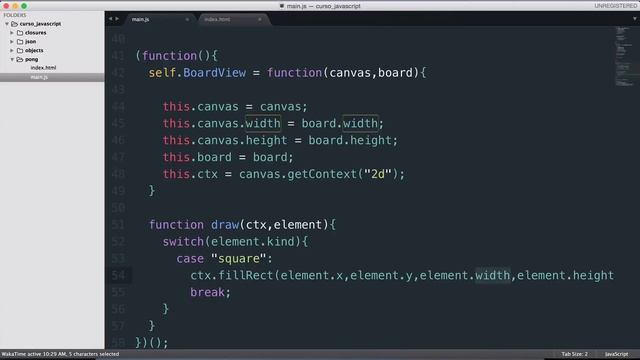The width and height of the screenshot is (640, 360).
Task: Click the pong folder icon
Action: [x=20, y=60]
